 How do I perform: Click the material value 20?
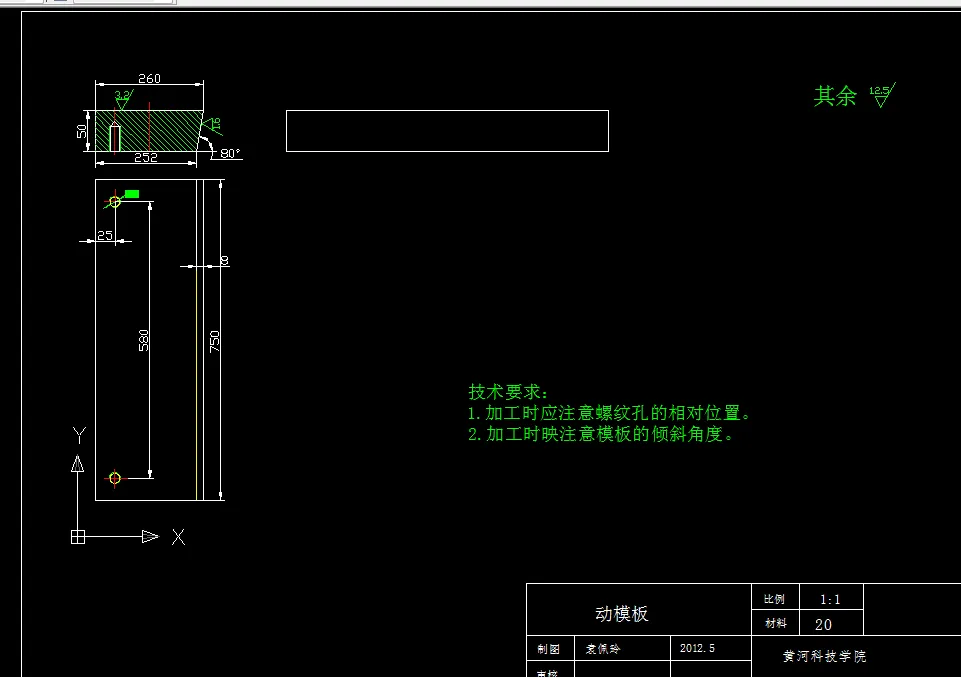[x=823, y=624]
